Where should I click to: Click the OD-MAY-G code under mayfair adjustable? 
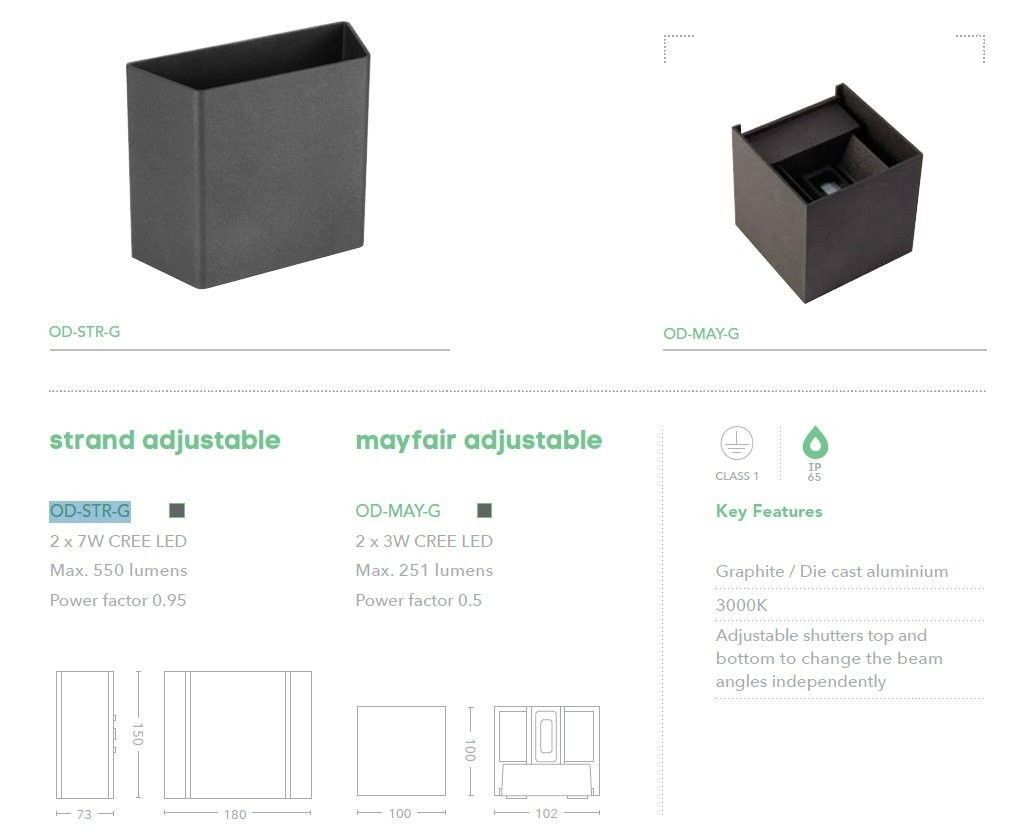coord(398,511)
